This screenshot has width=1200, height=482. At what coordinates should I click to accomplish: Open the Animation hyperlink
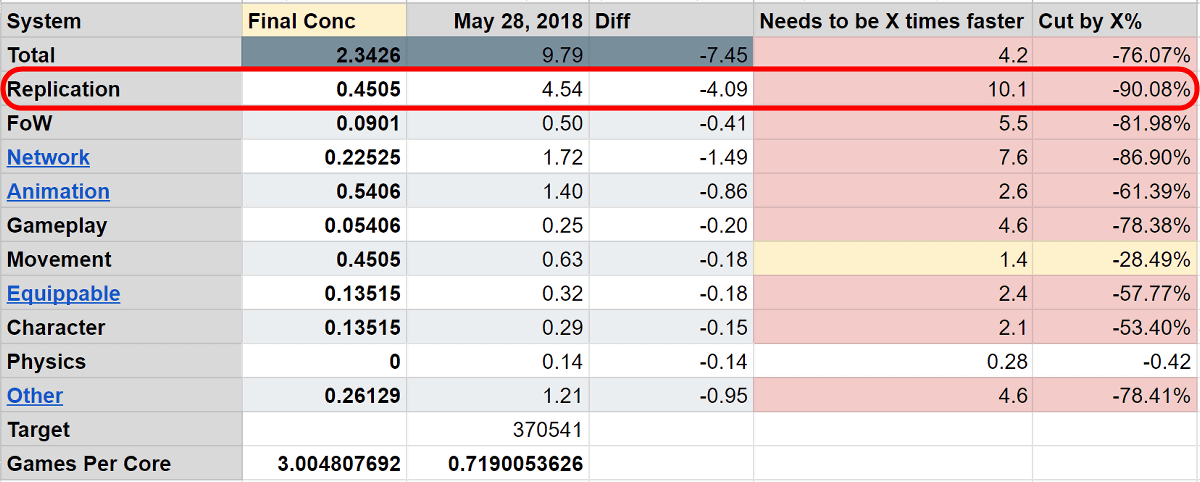(x=58, y=192)
